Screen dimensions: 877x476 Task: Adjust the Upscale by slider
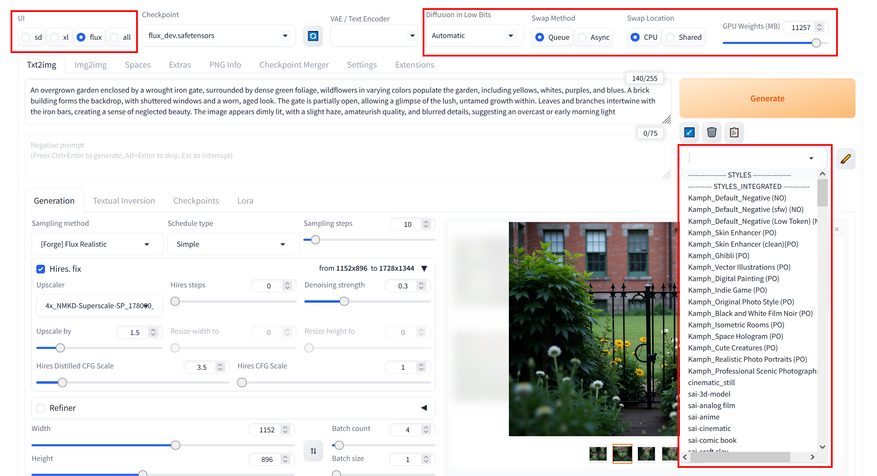(99, 348)
